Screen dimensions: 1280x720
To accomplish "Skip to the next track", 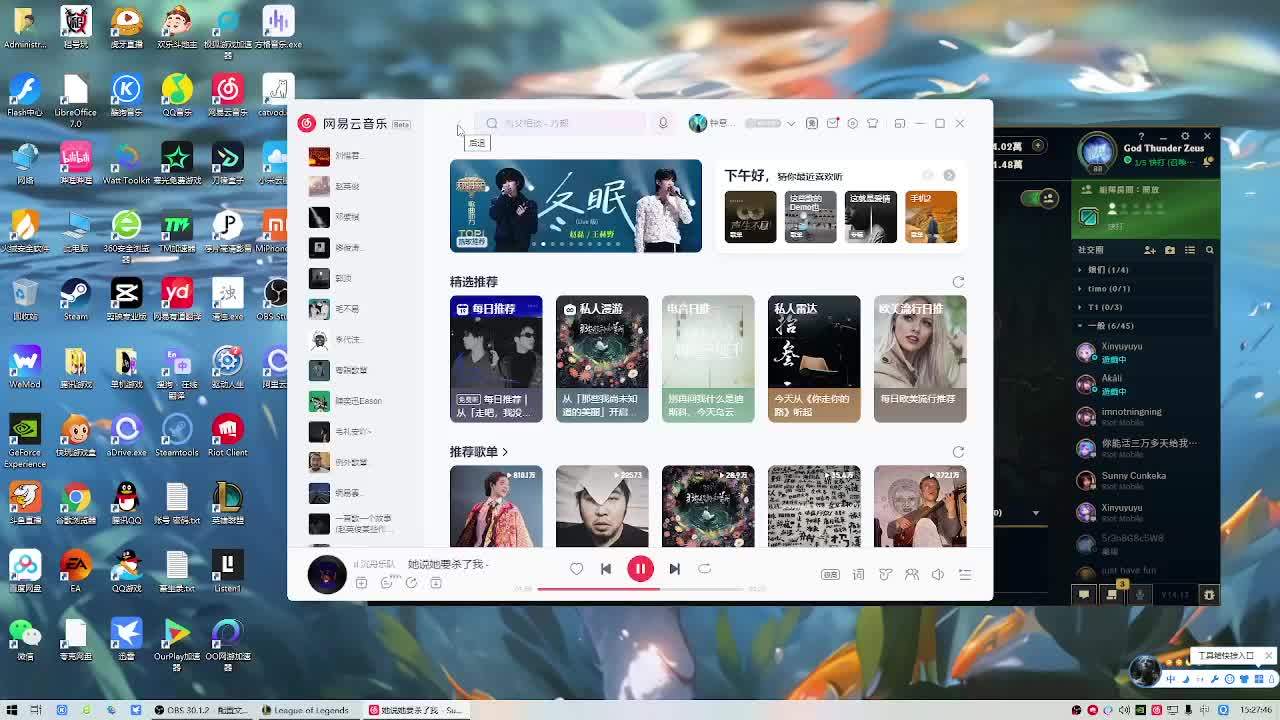I will pyautogui.click(x=674, y=569).
